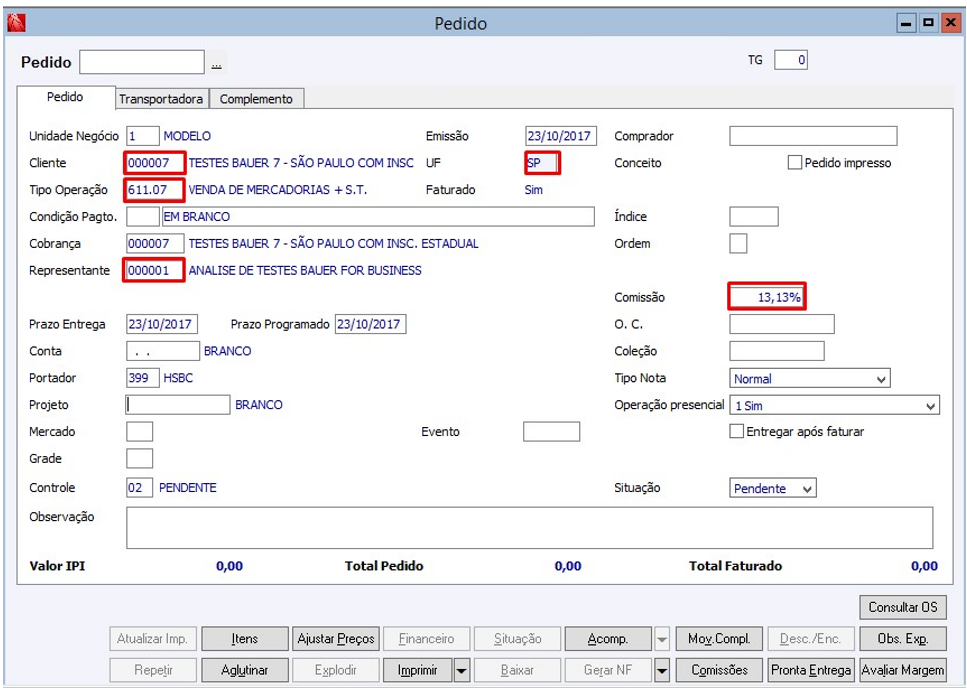Click the Comissão percentage field

pos(767,297)
